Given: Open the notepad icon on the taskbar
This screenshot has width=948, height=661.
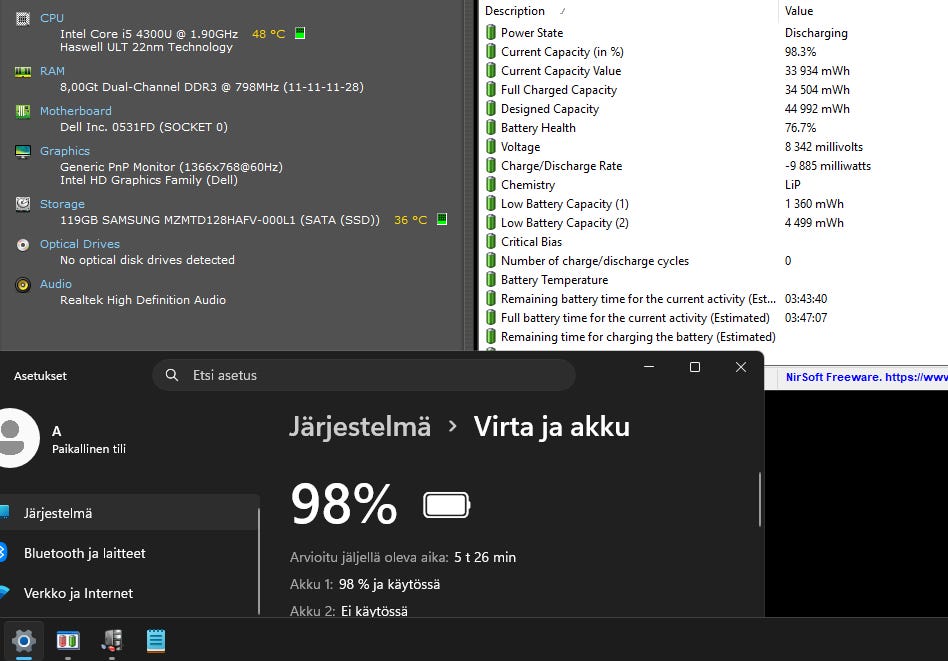Looking at the screenshot, I should coord(156,640).
